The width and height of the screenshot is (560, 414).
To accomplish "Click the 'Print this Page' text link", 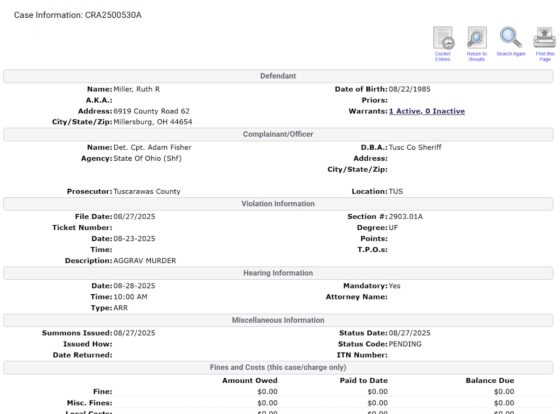I will [x=545, y=56].
